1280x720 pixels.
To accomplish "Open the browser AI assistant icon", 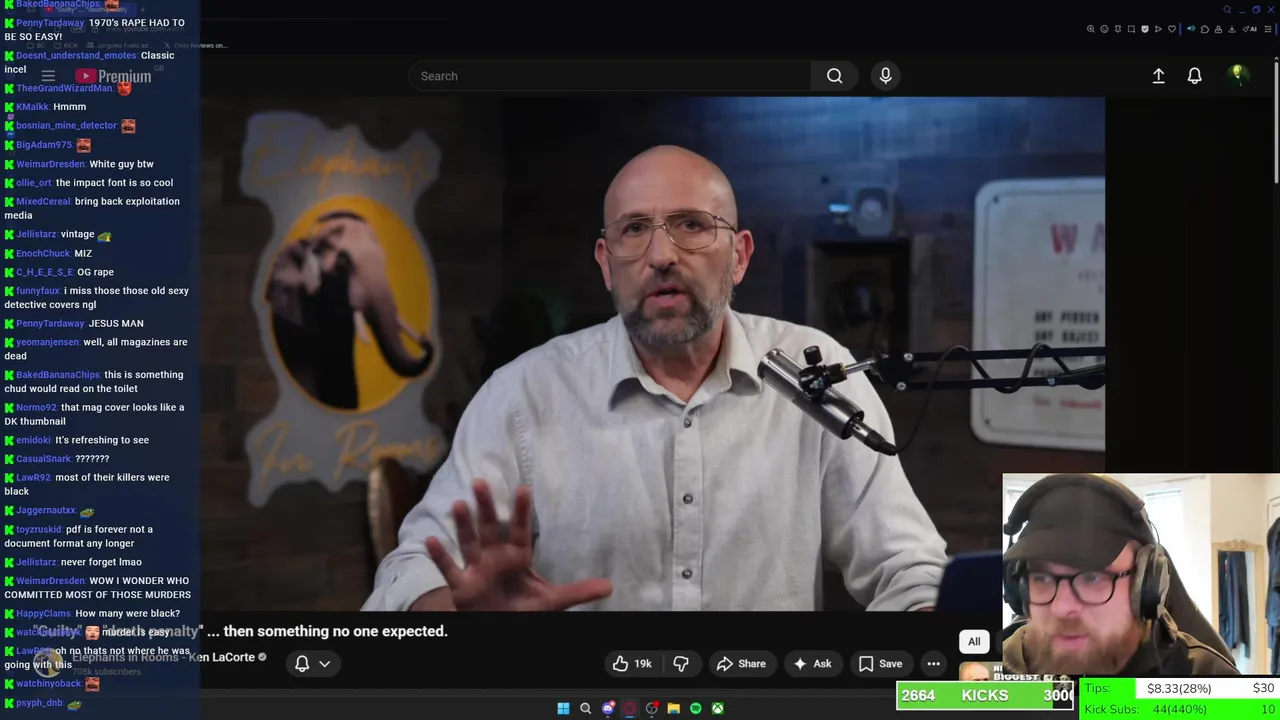I will click(x=1250, y=29).
